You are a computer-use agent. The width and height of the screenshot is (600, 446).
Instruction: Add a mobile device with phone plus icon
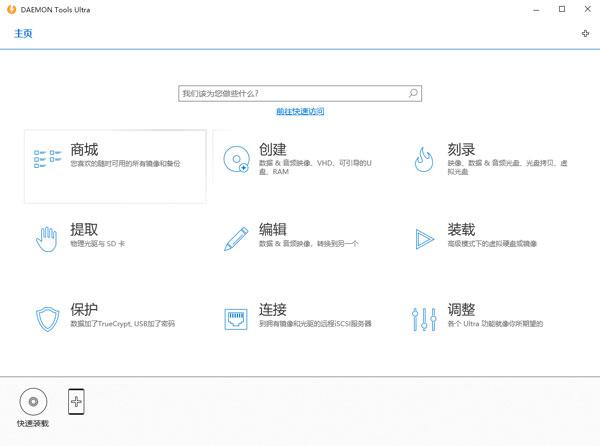point(76,402)
